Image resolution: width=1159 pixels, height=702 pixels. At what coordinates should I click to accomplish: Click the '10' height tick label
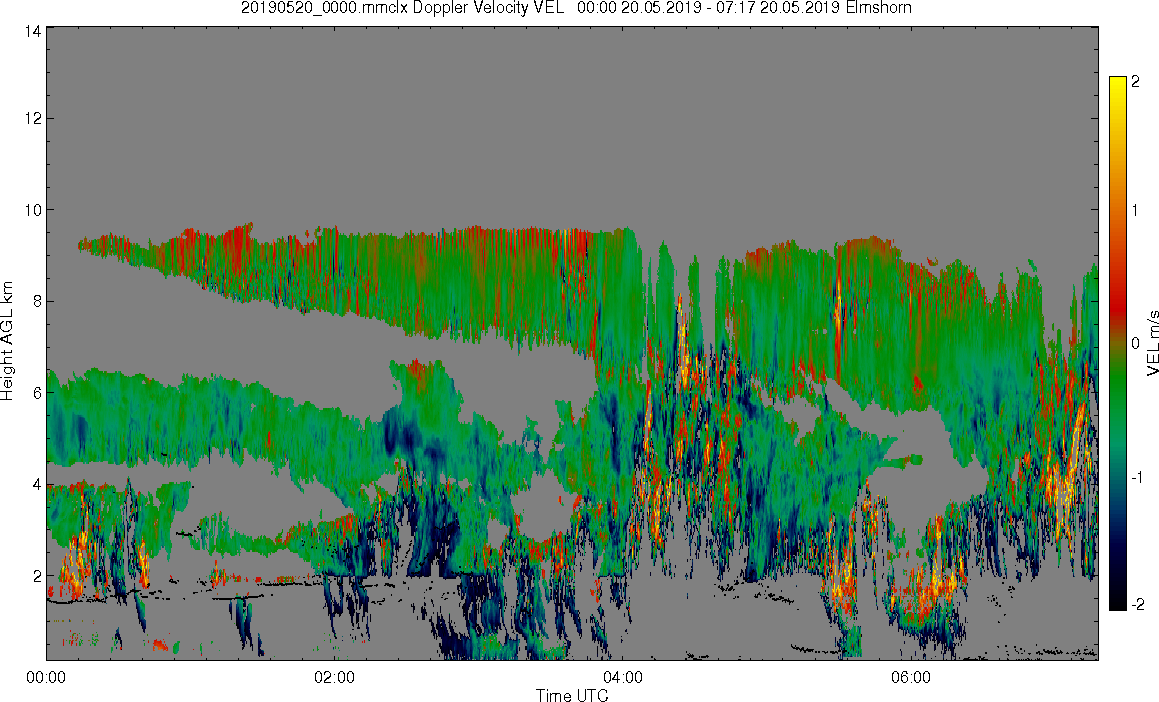click(x=32, y=210)
